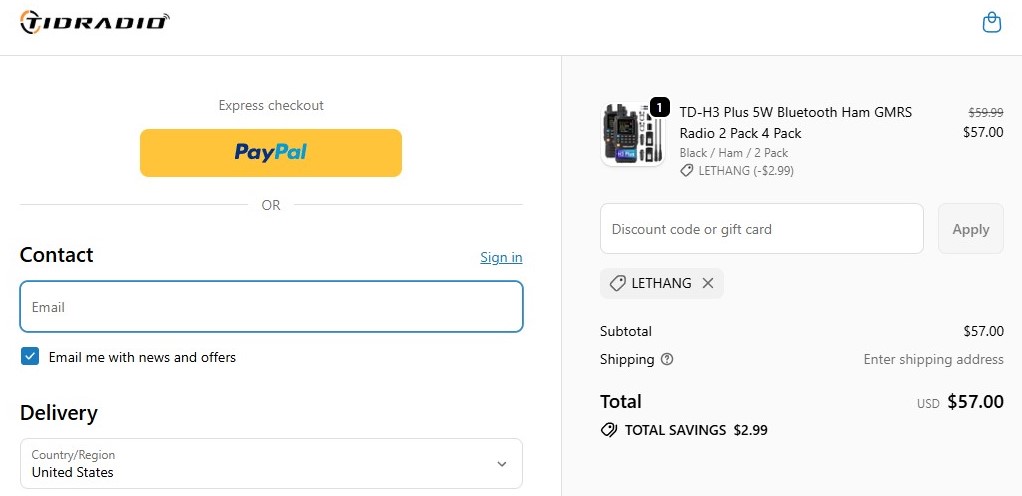The height and width of the screenshot is (496, 1022).
Task: Click the quantity badge on product image
Action: 659,106
